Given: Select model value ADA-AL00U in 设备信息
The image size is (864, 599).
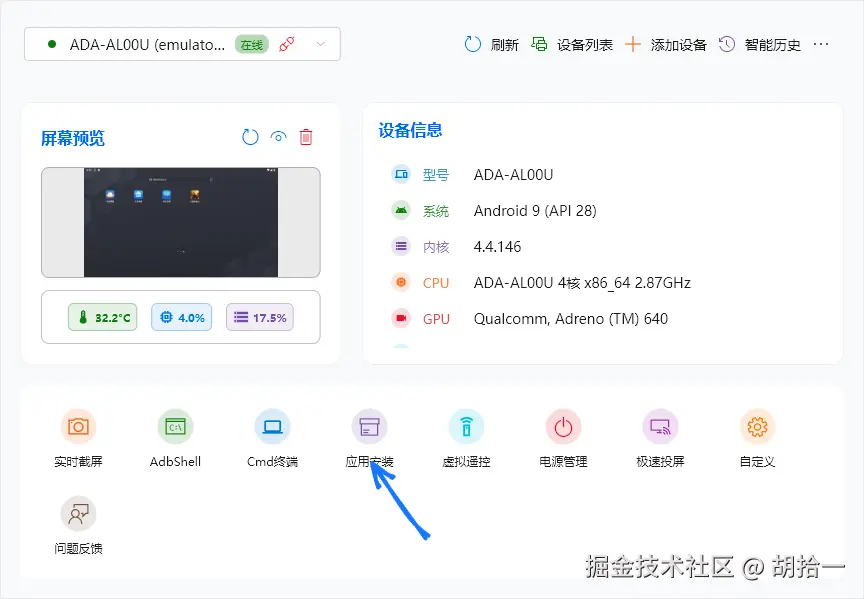Looking at the screenshot, I should click(514, 175).
